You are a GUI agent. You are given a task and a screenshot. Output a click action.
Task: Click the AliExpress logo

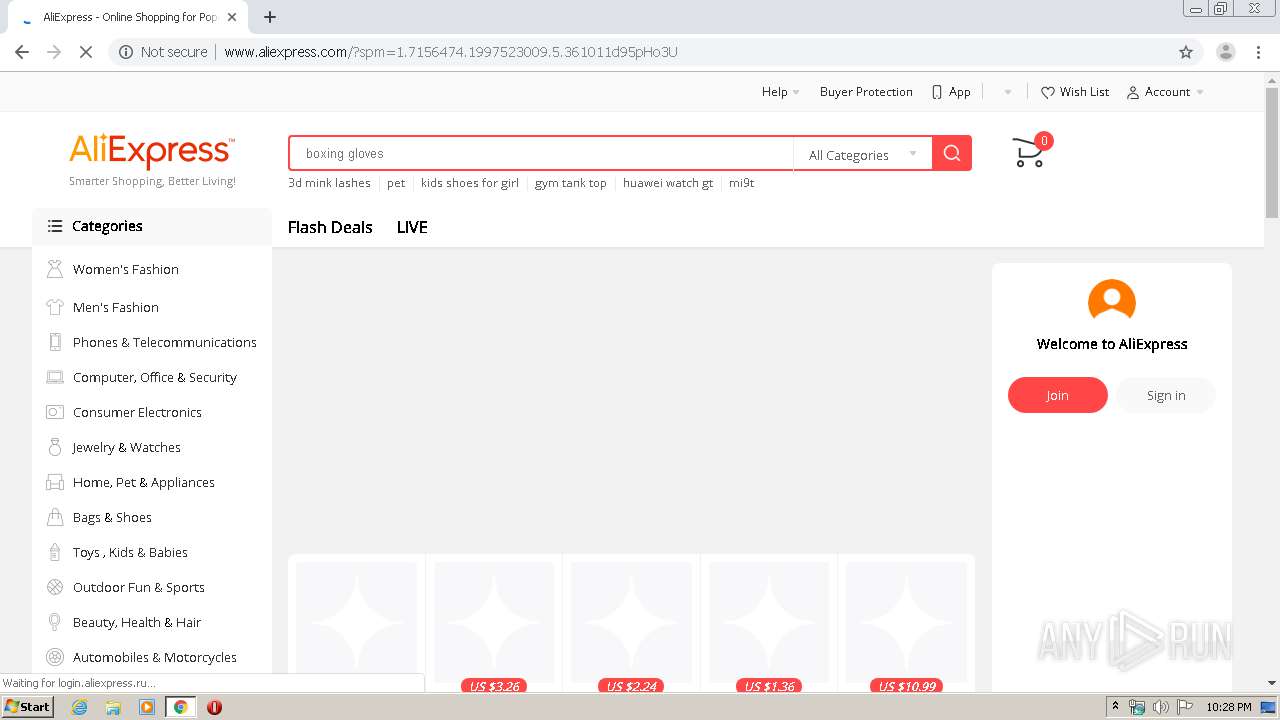point(152,152)
